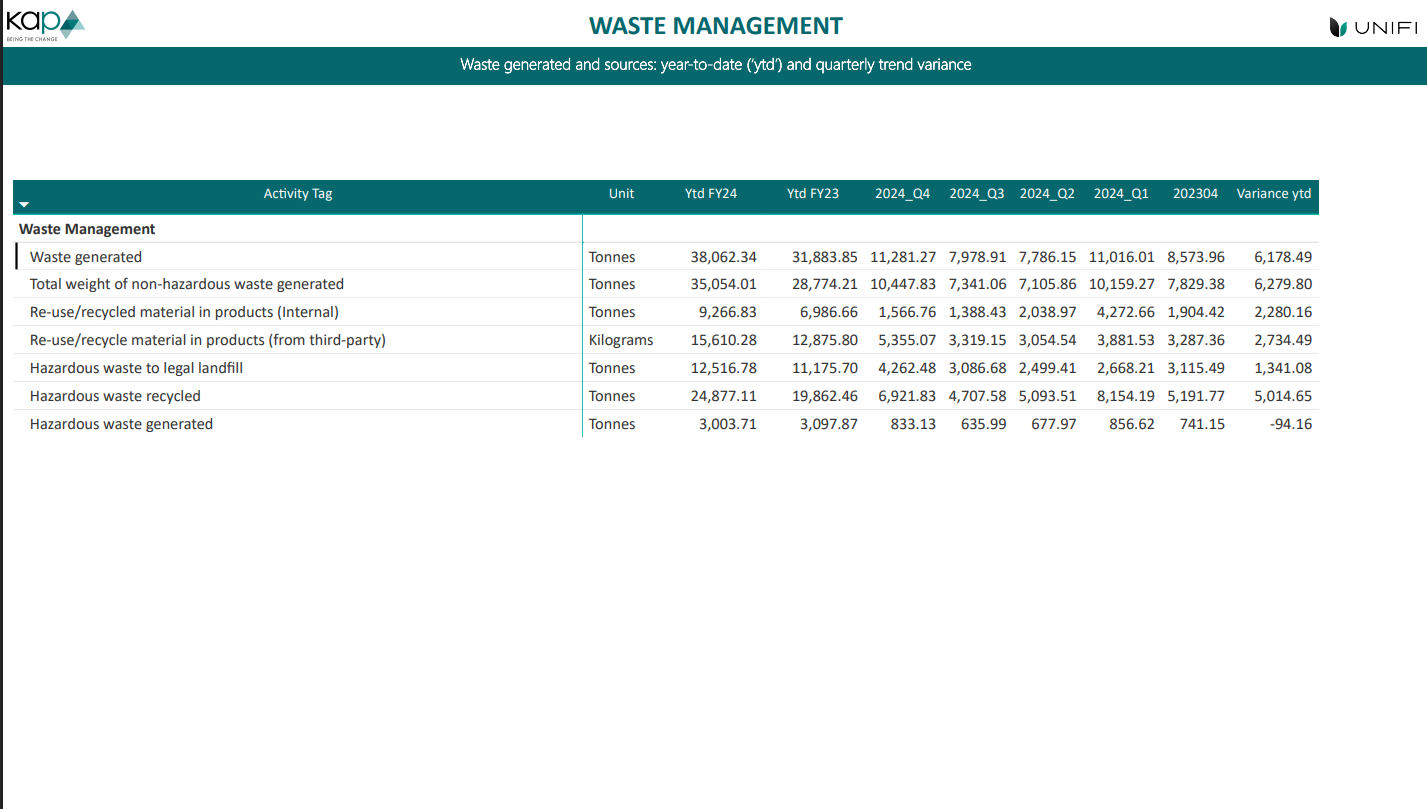Click 'Total weight of non-hazardous waste generated'
The height and width of the screenshot is (809, 1427).
click(x=187, y=285)
